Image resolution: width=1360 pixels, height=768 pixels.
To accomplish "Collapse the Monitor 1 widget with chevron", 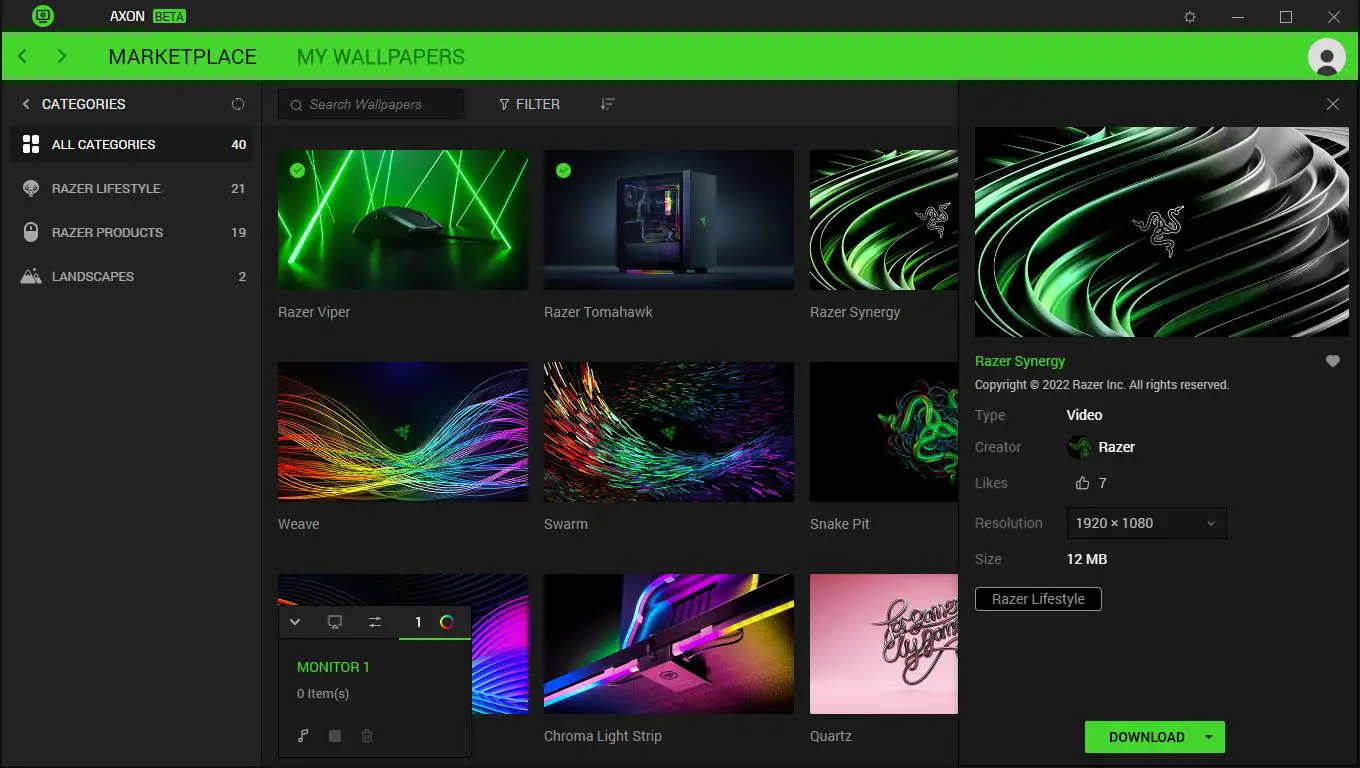I will point(295,621).
